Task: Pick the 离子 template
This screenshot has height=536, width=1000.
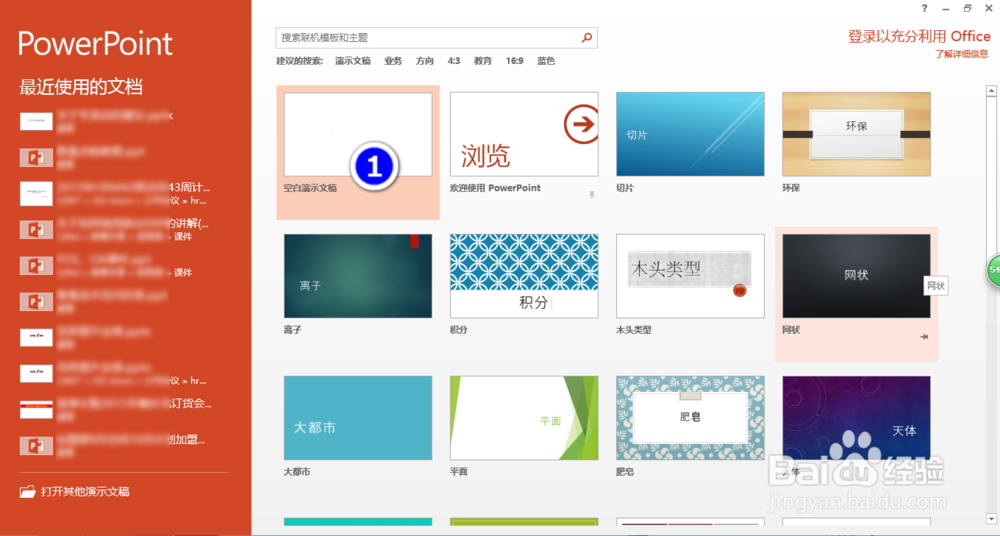Action: point(358,276)
